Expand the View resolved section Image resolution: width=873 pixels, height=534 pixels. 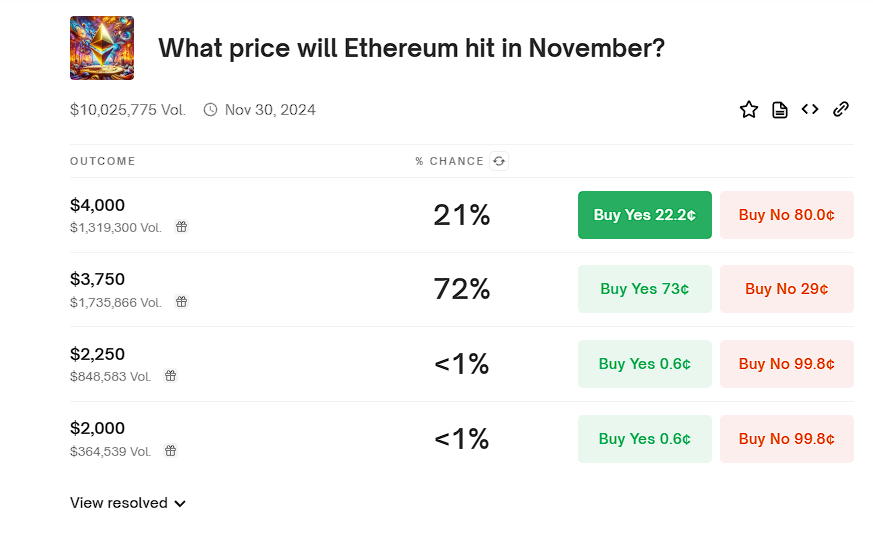point(128,503)
